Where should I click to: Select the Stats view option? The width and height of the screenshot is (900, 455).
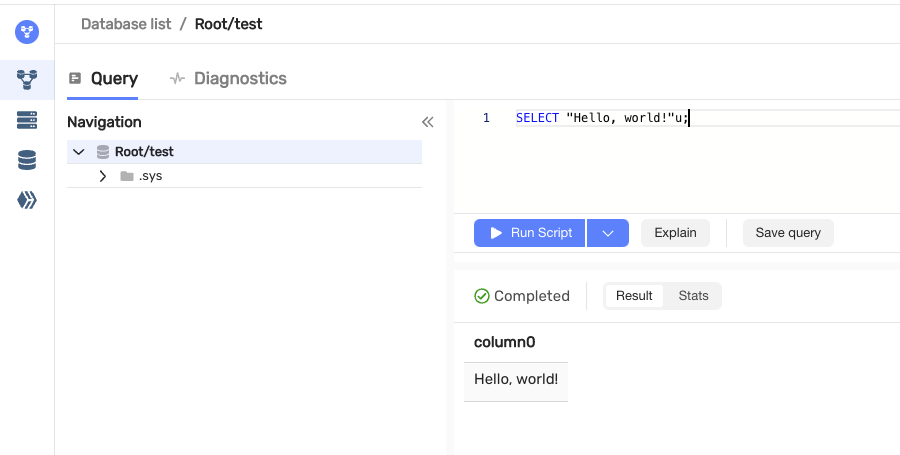[693, 296]
